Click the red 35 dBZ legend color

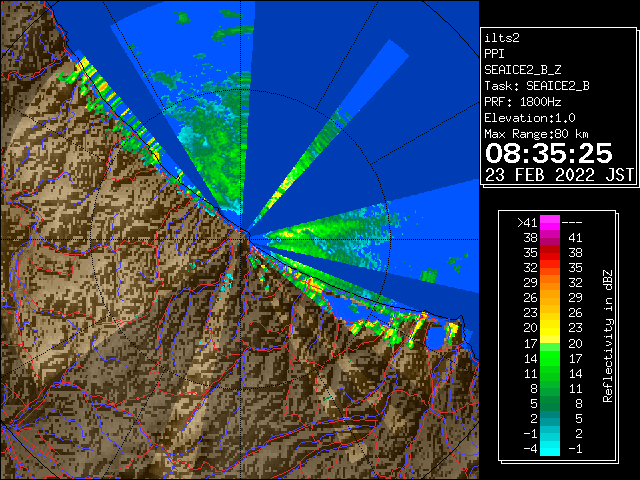pyautogui.click(x=550, y=253)
